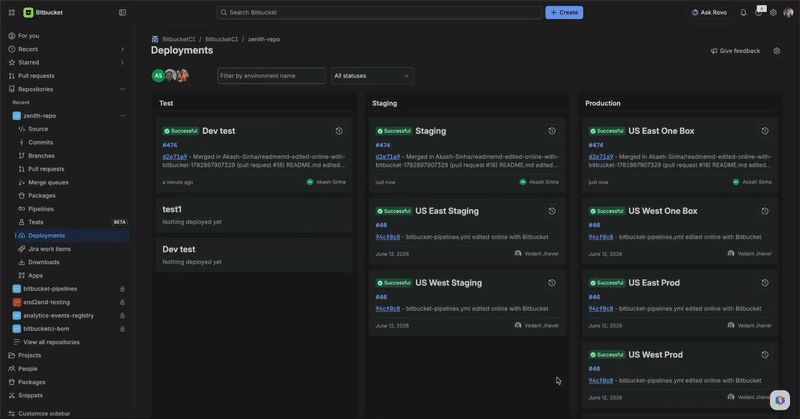View history for US East Prod
The height and width of the screenshot is (419, 800).
[x=765, y=283]
